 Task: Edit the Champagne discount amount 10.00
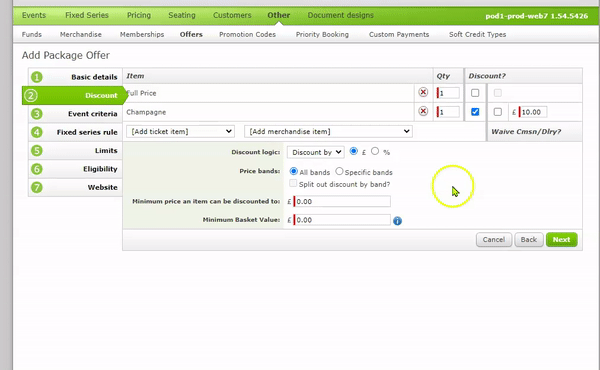pos(533,112)
